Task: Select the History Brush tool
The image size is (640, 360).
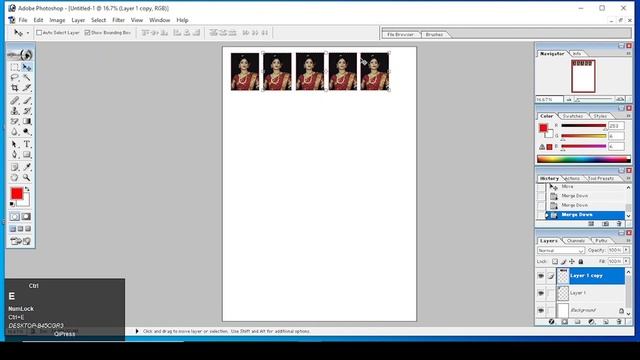Action: pyautogui.click(x=27, y=111)
